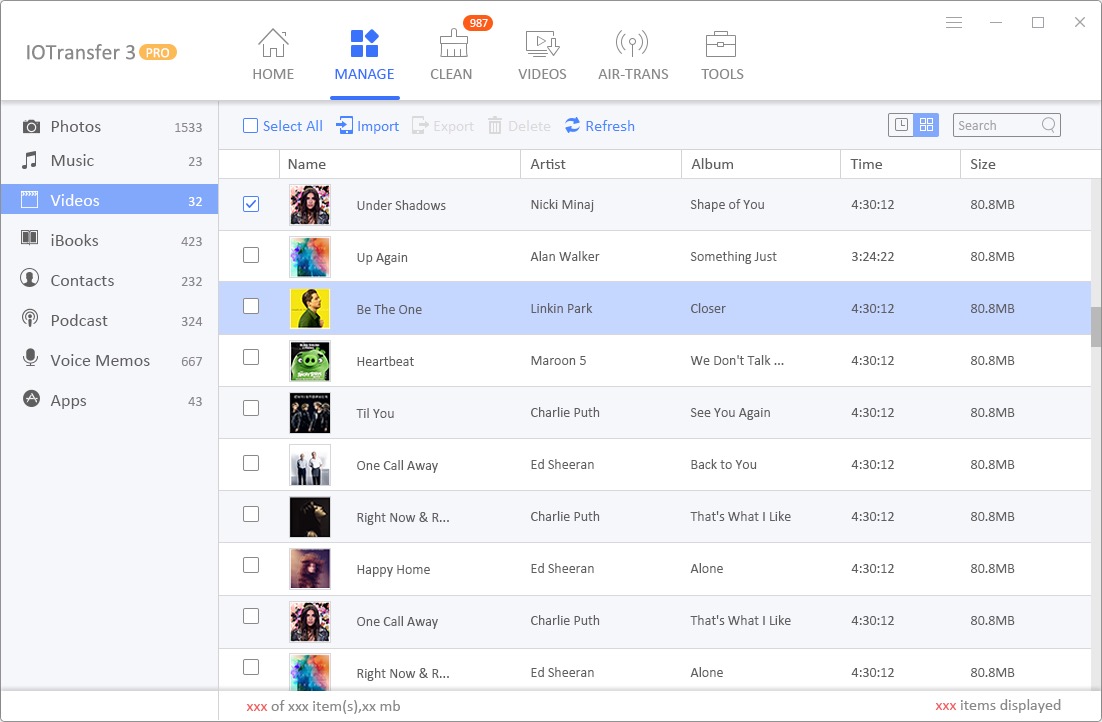1102x722 pixels.
Task: Open the hamburger menu at top right
Action: 953,22
